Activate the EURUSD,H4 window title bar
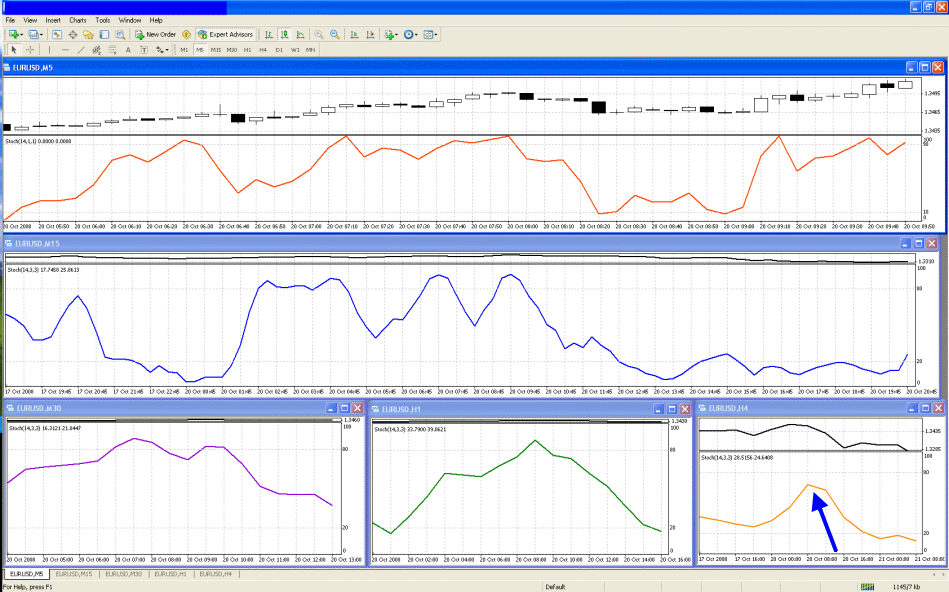This screenshot has width=949, height=592. 821,408
